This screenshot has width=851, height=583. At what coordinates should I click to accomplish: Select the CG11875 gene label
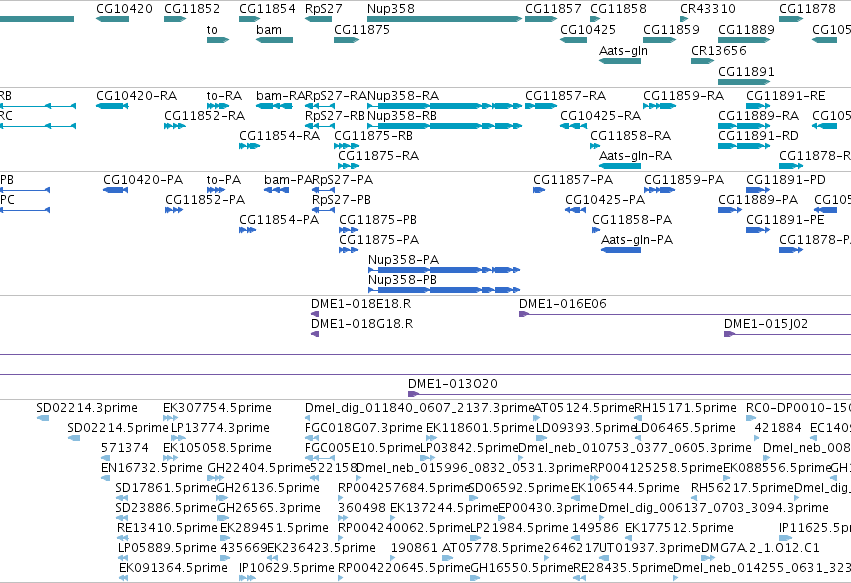362,29
